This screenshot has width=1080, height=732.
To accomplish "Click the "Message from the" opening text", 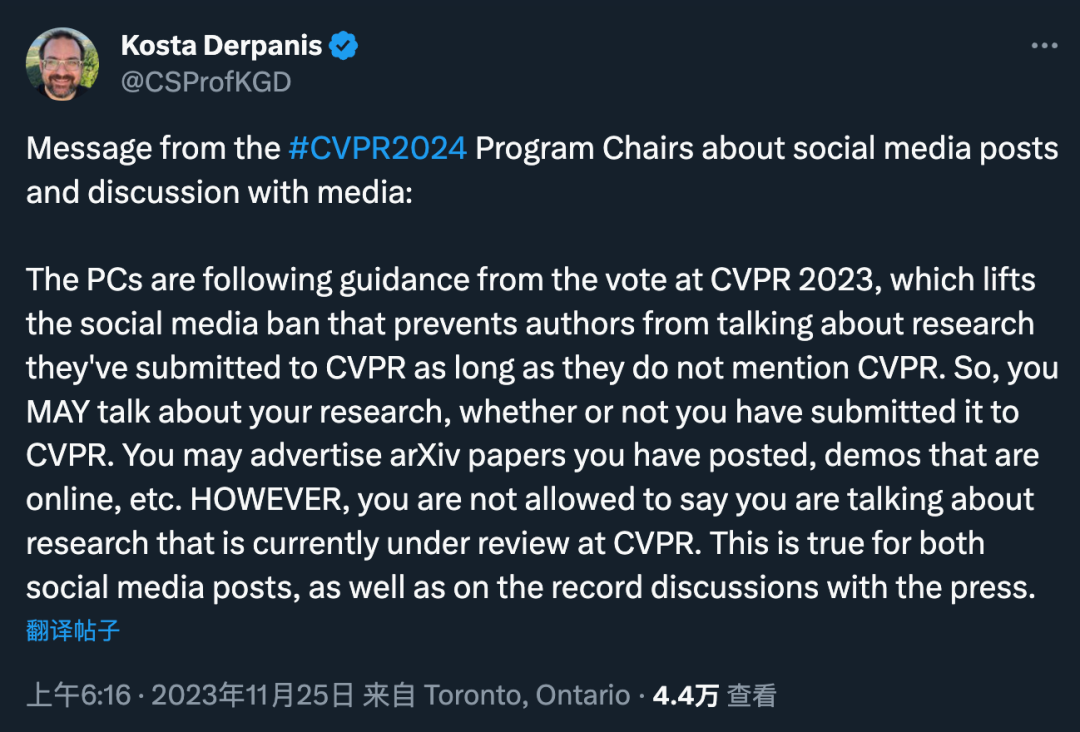I will (153, 148).
